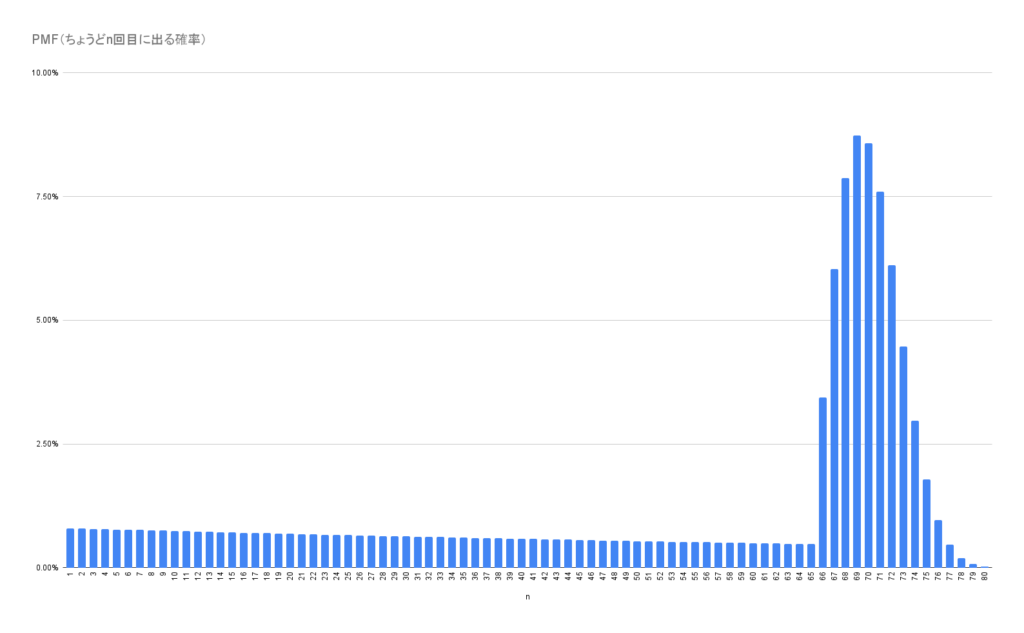Click the 7.50% y-axis label
The height and width of the screenshot is (633, 1024).
[48, 197]
